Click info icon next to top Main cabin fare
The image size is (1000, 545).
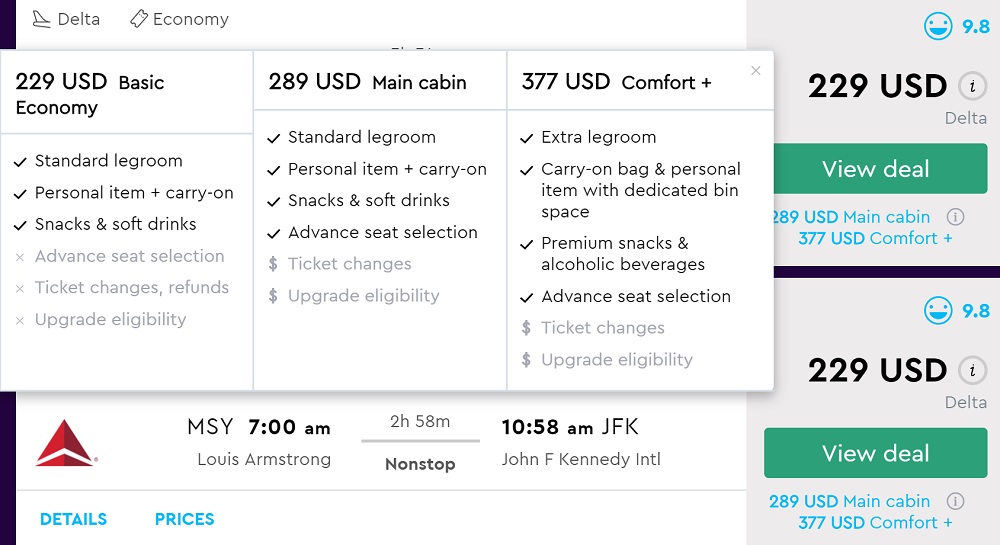click(x=955, y=217)
